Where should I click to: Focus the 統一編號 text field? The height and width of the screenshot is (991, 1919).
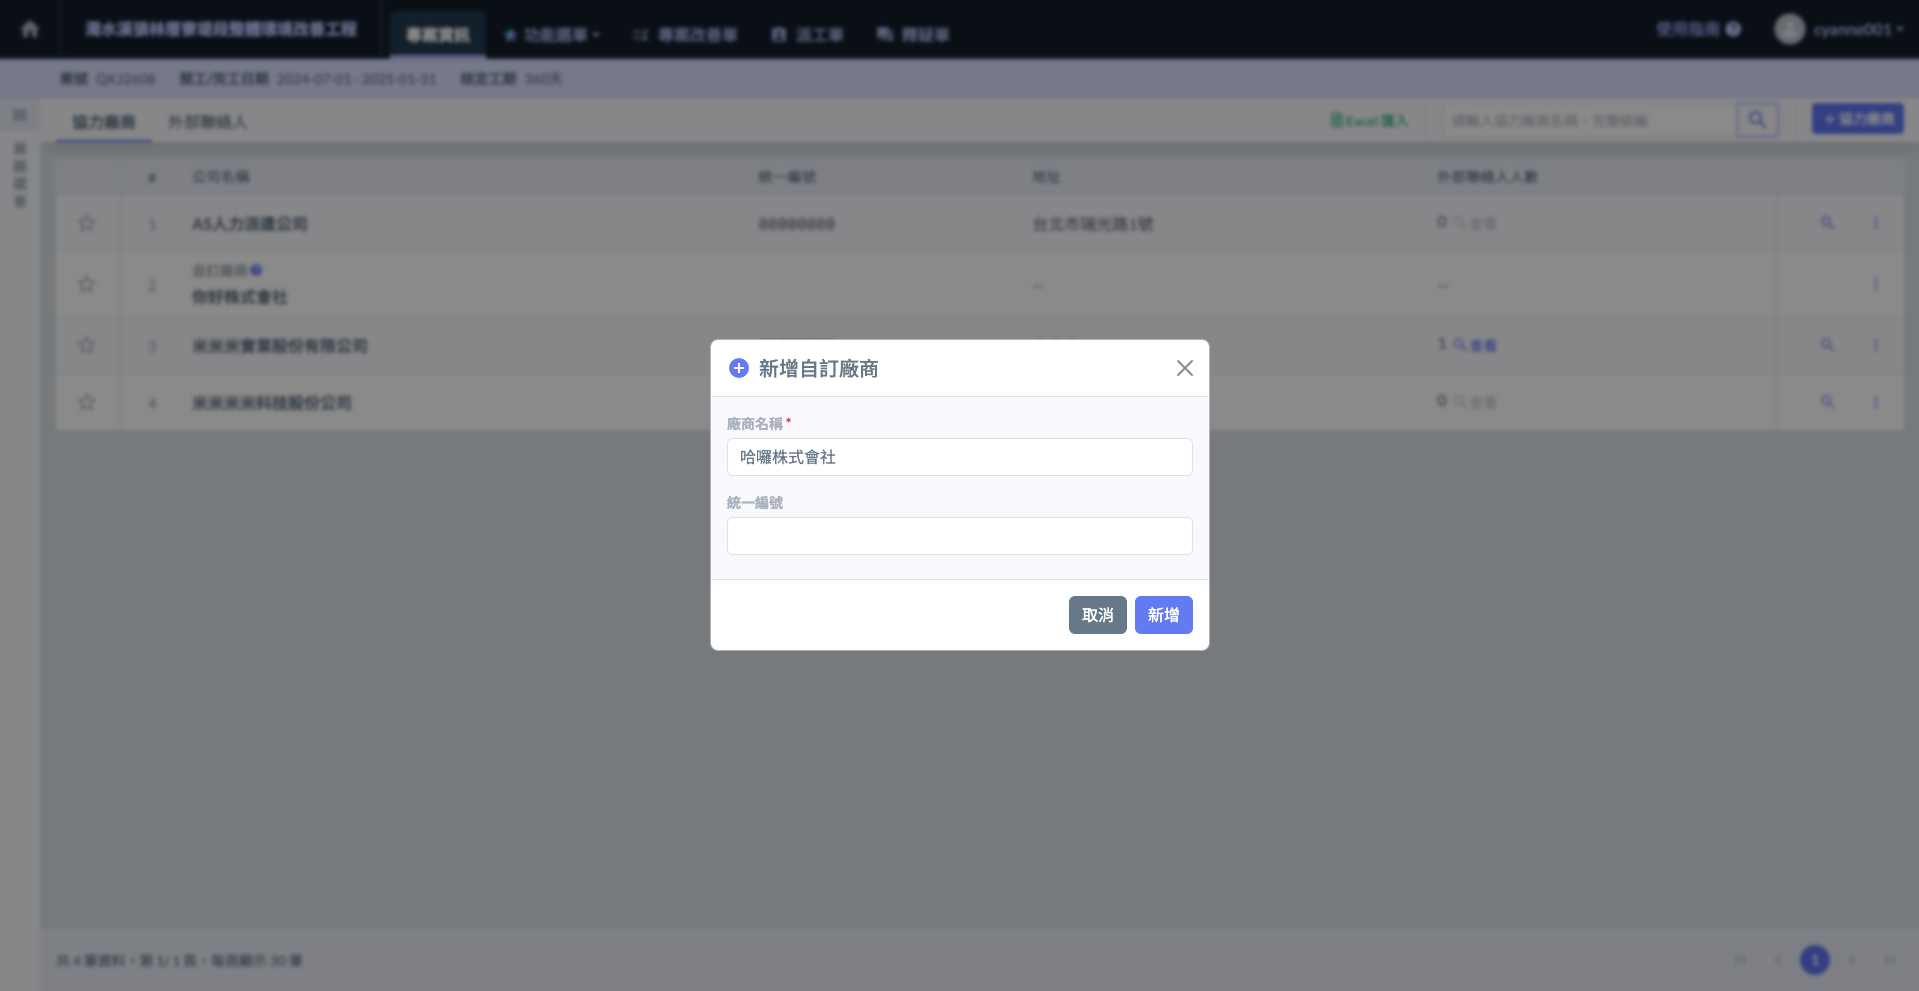click(x=959, y=536)
